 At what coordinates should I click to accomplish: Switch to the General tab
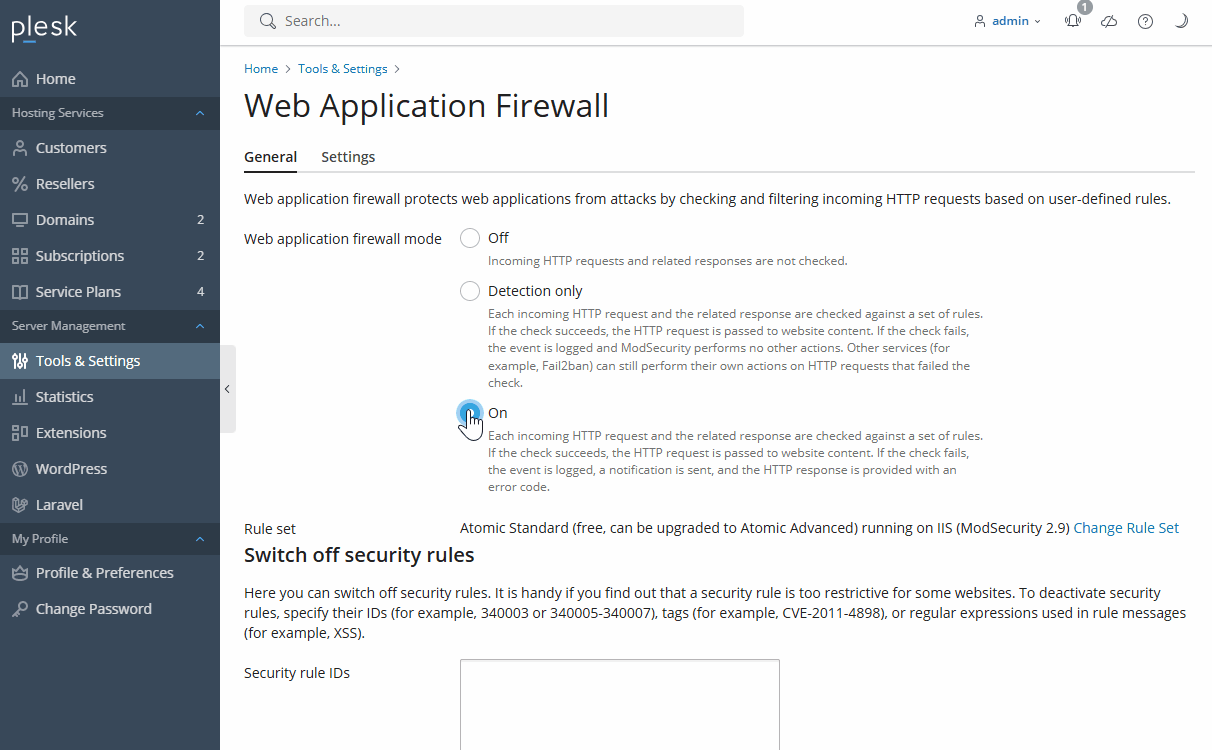(x=270, y=157)
